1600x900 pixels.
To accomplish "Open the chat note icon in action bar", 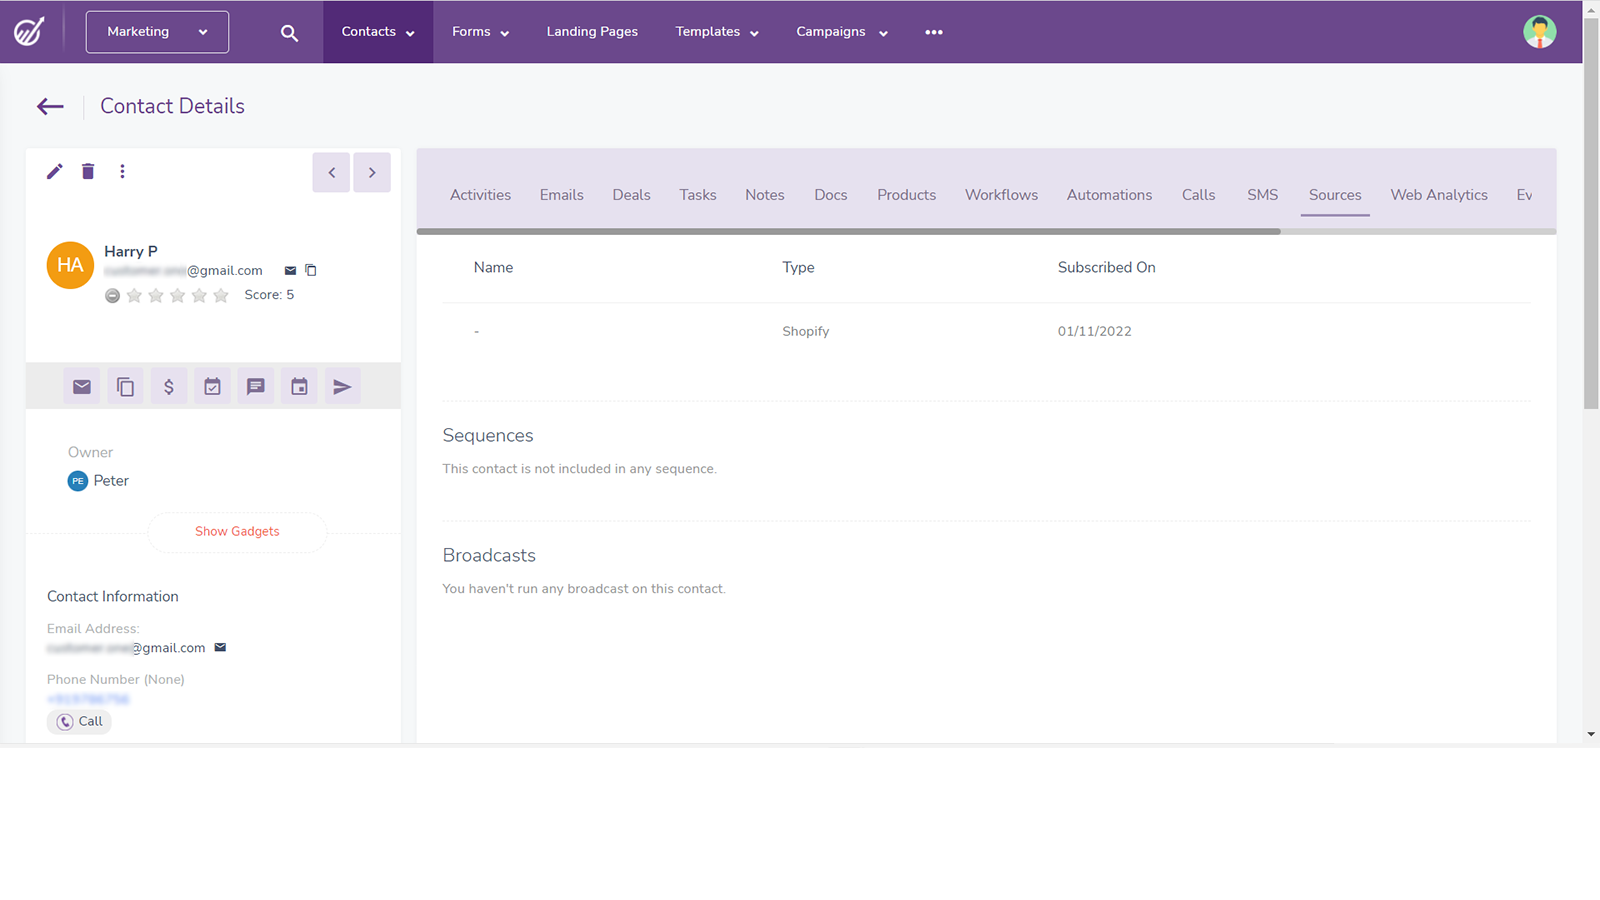I will tap(256, 387).
